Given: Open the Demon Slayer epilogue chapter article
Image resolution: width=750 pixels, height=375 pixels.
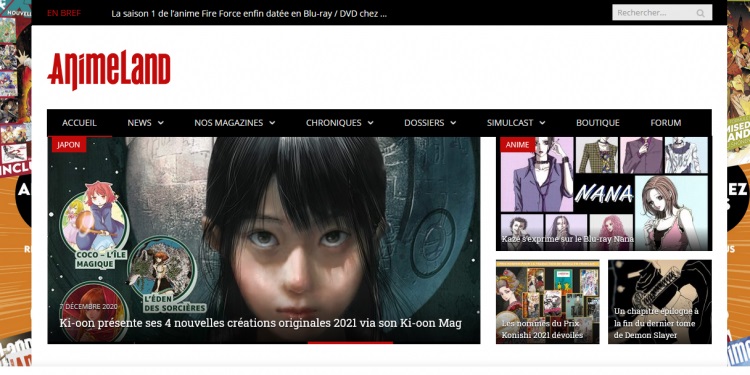Looking at the screenshot, I should coord(656,323).
